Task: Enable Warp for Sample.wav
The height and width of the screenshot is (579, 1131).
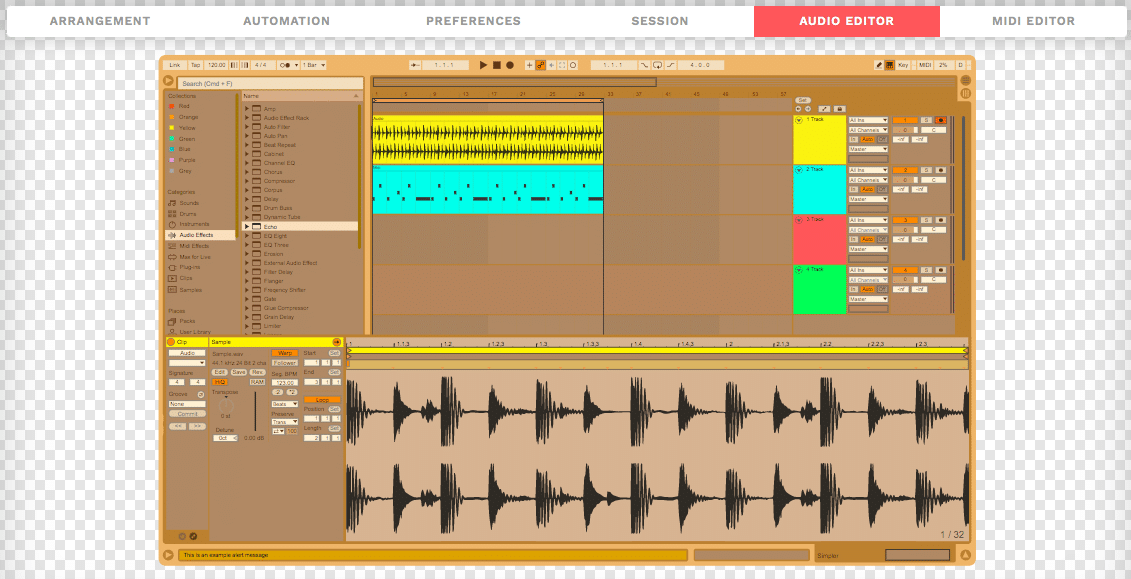Action: coord(285,353)
